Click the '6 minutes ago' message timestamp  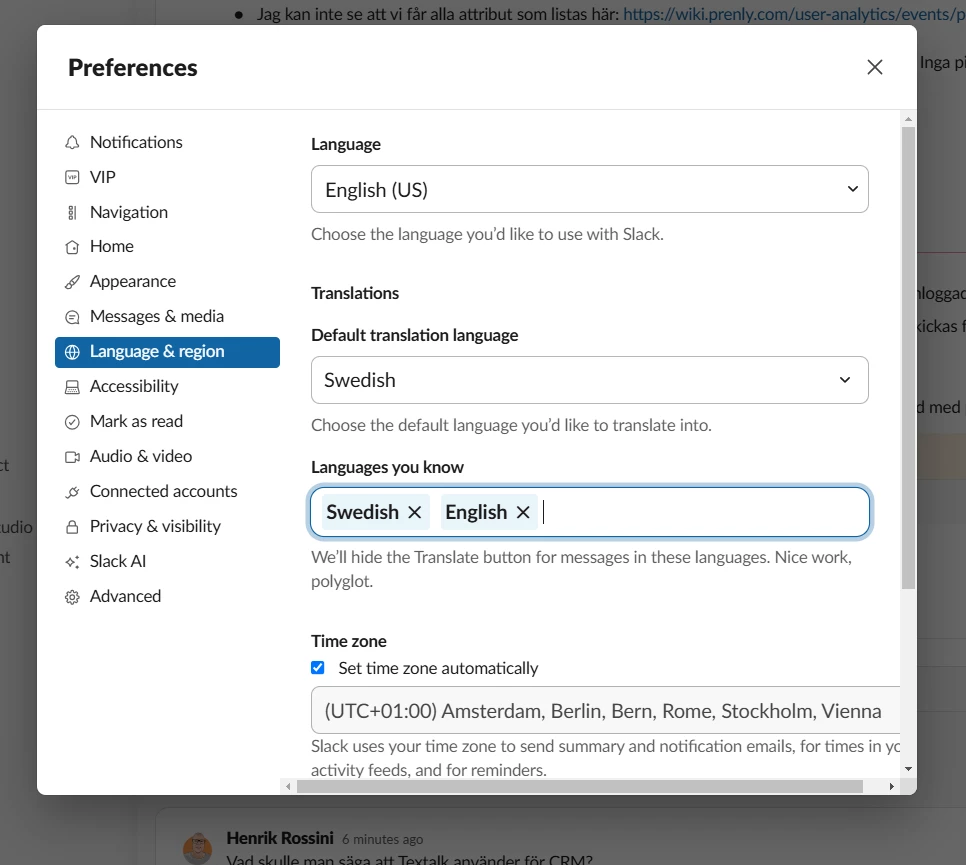pos(383,839)
